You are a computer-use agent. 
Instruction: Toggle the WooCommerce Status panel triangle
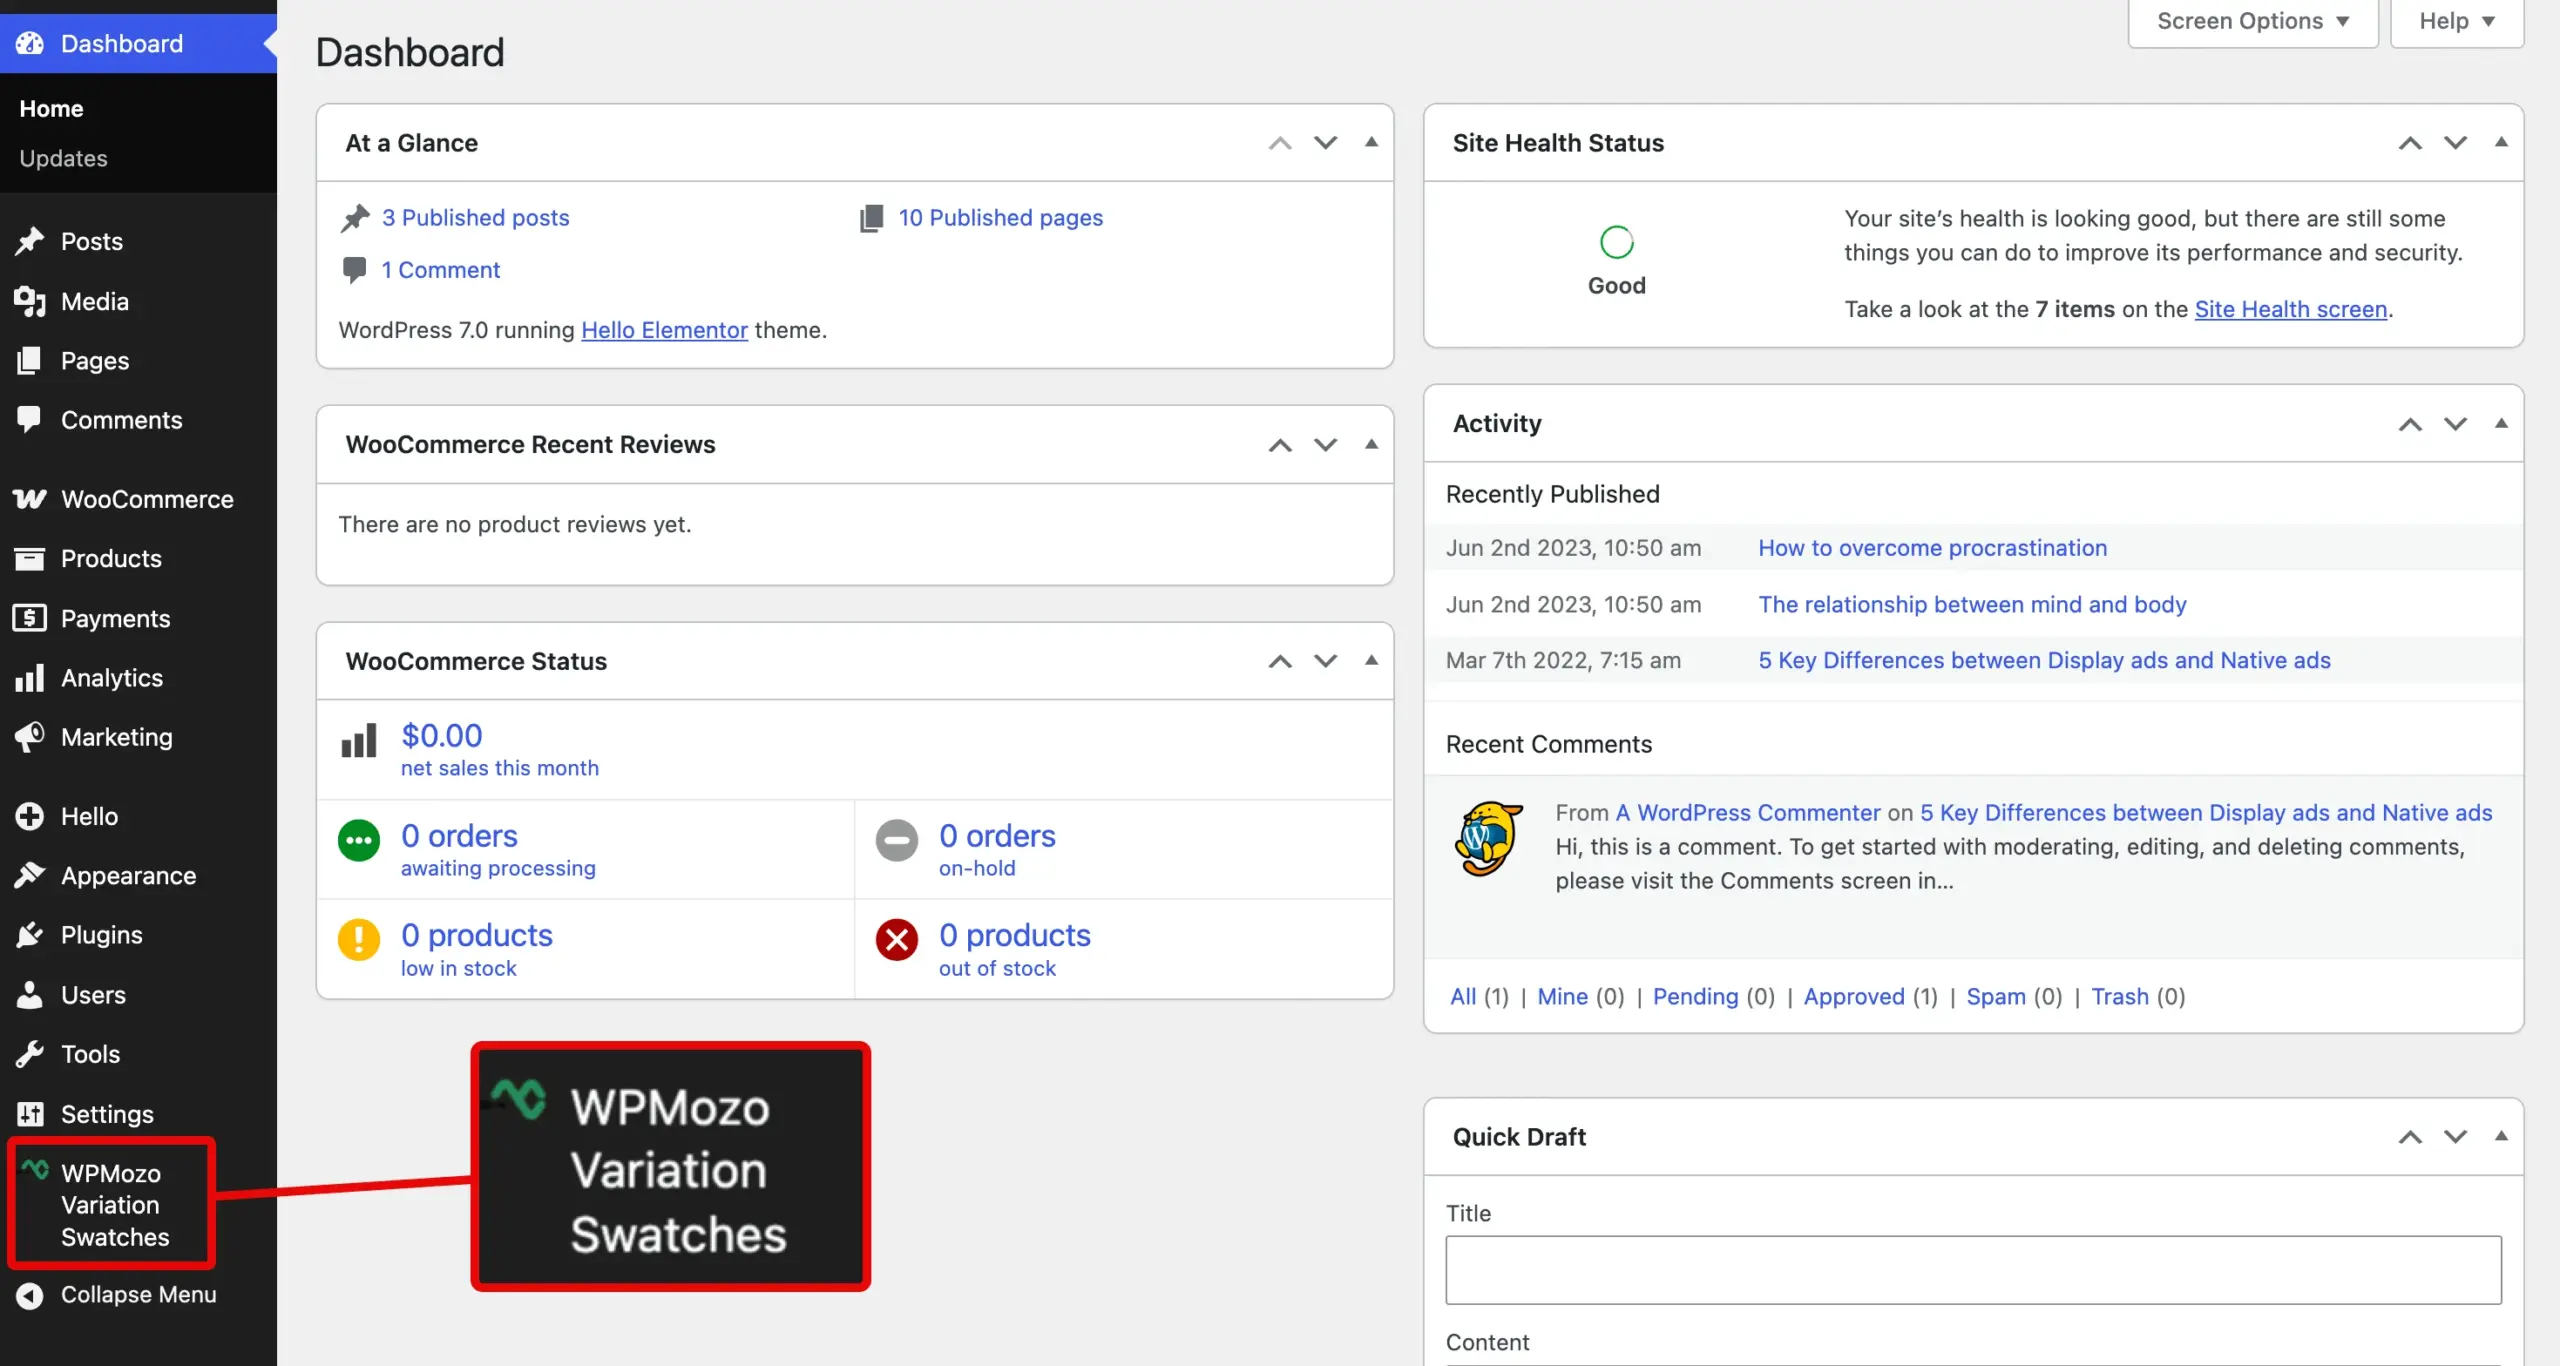[1371, 660]
